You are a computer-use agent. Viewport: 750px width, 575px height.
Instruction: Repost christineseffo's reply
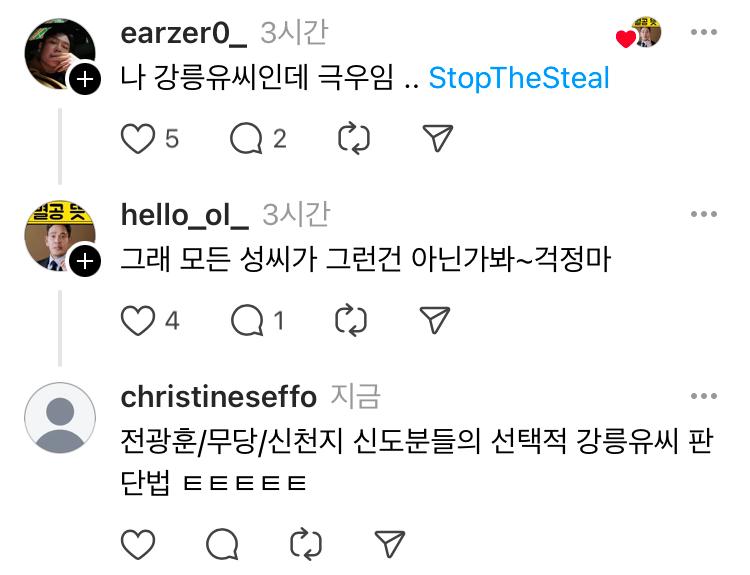tap(305, 545)
